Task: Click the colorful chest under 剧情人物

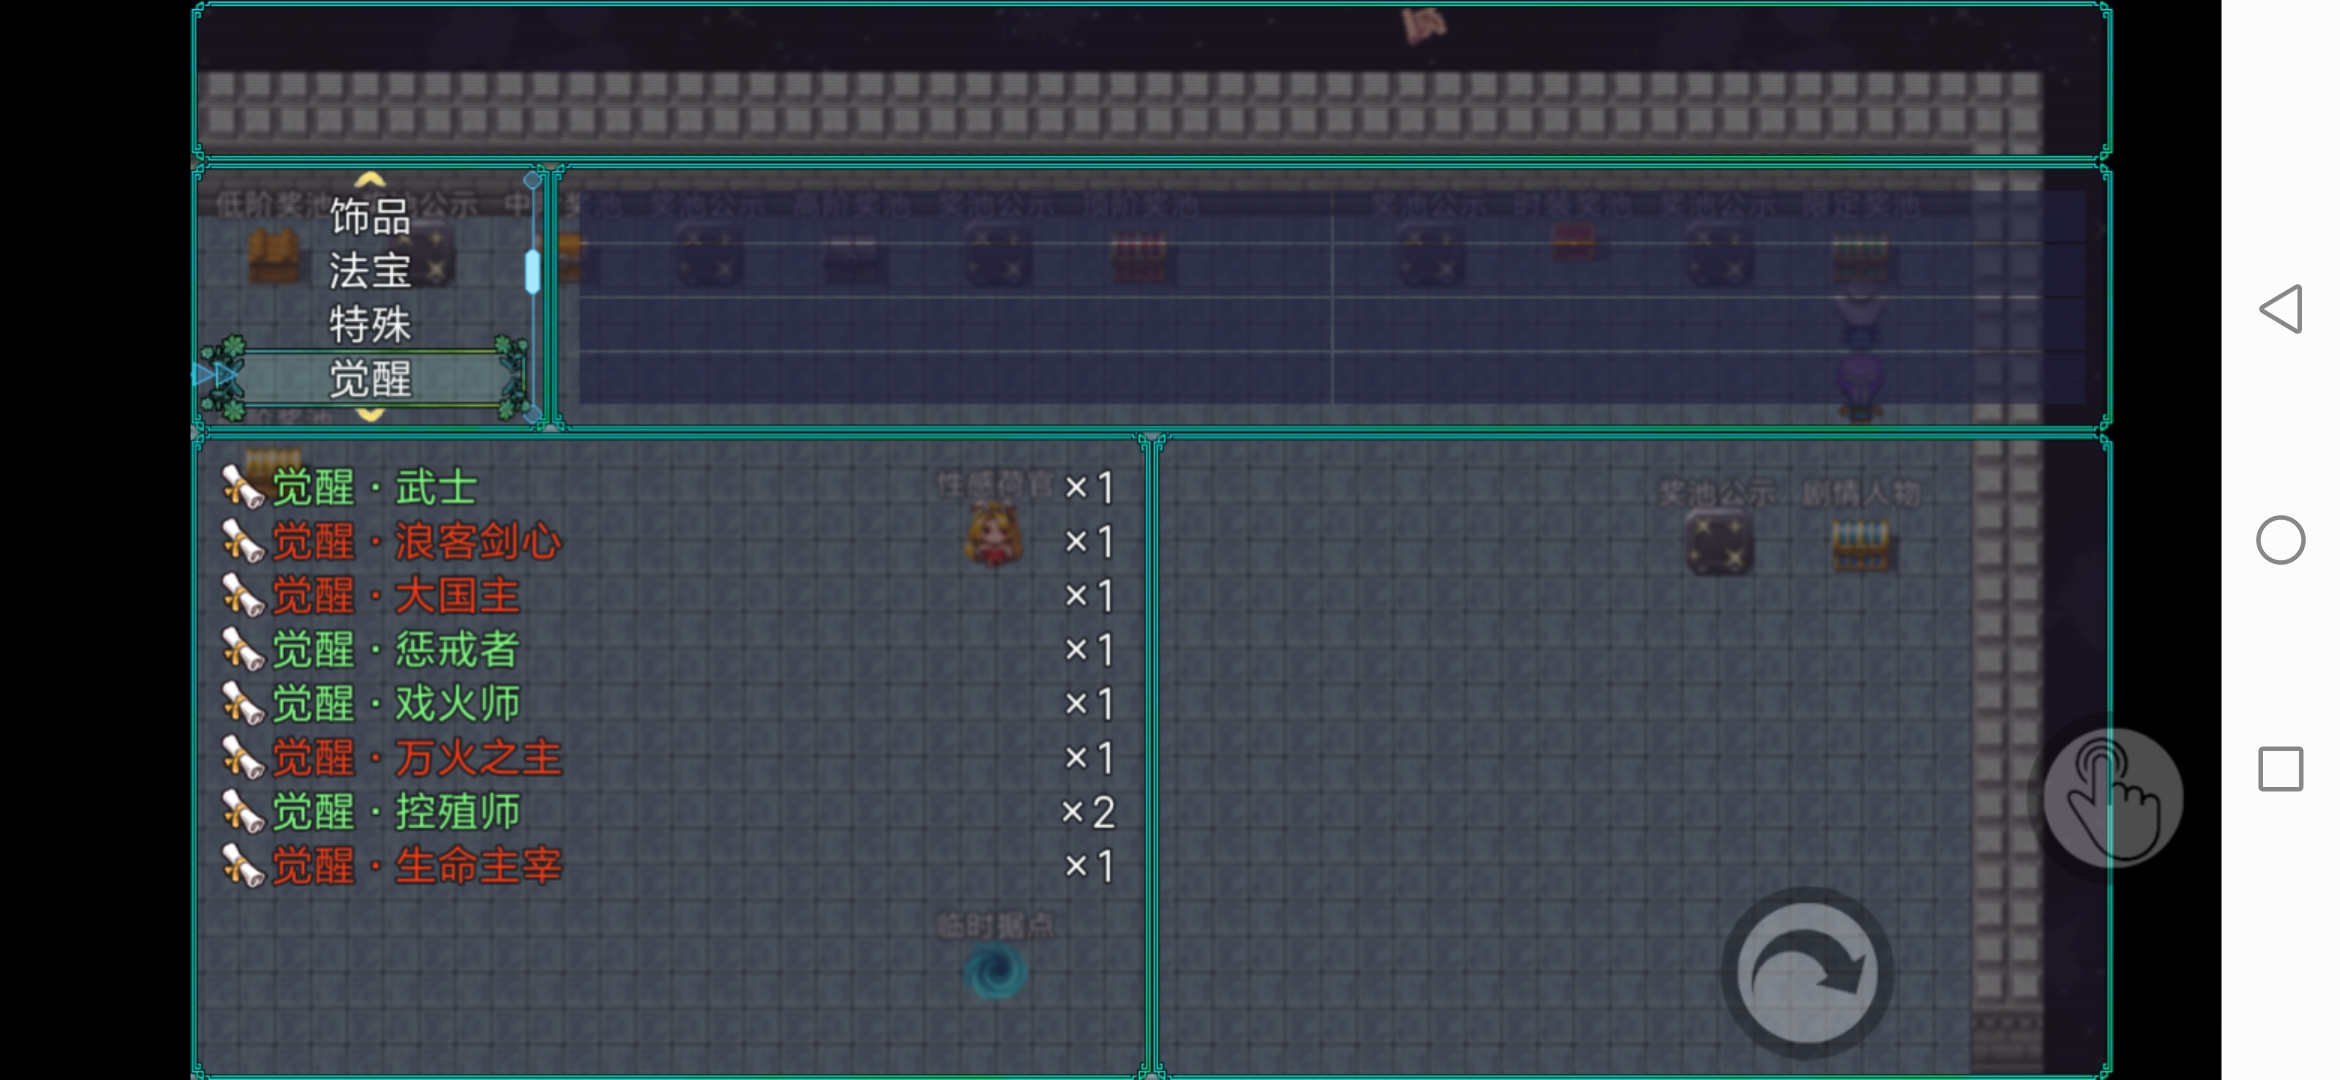Action: click(1860, 545)
